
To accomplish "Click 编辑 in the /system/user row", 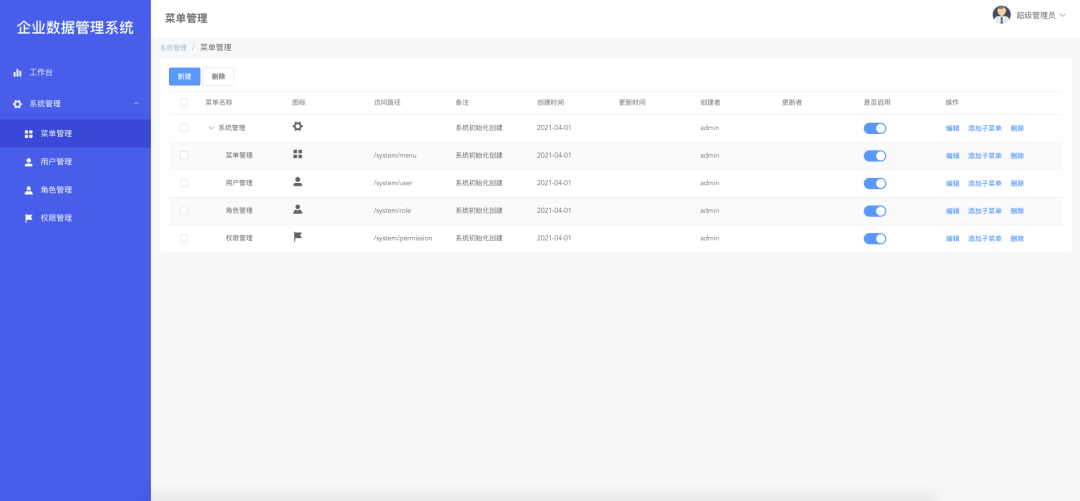I will [953, 183].
